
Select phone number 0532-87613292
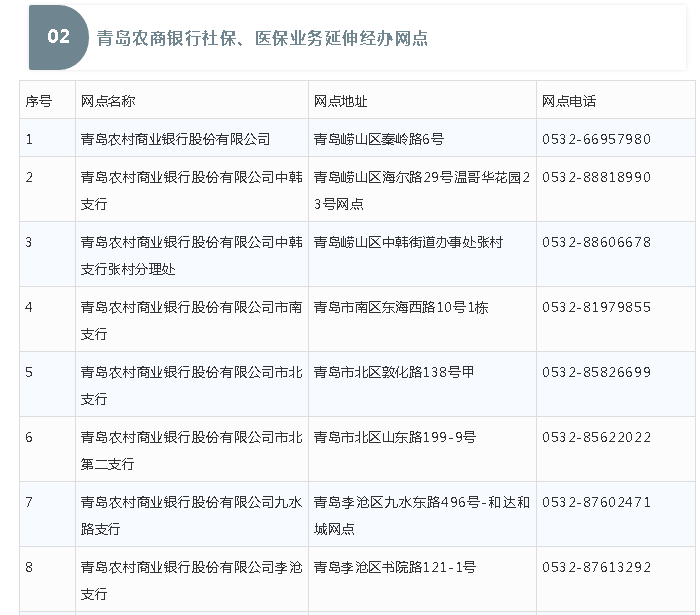click(596, 567)
